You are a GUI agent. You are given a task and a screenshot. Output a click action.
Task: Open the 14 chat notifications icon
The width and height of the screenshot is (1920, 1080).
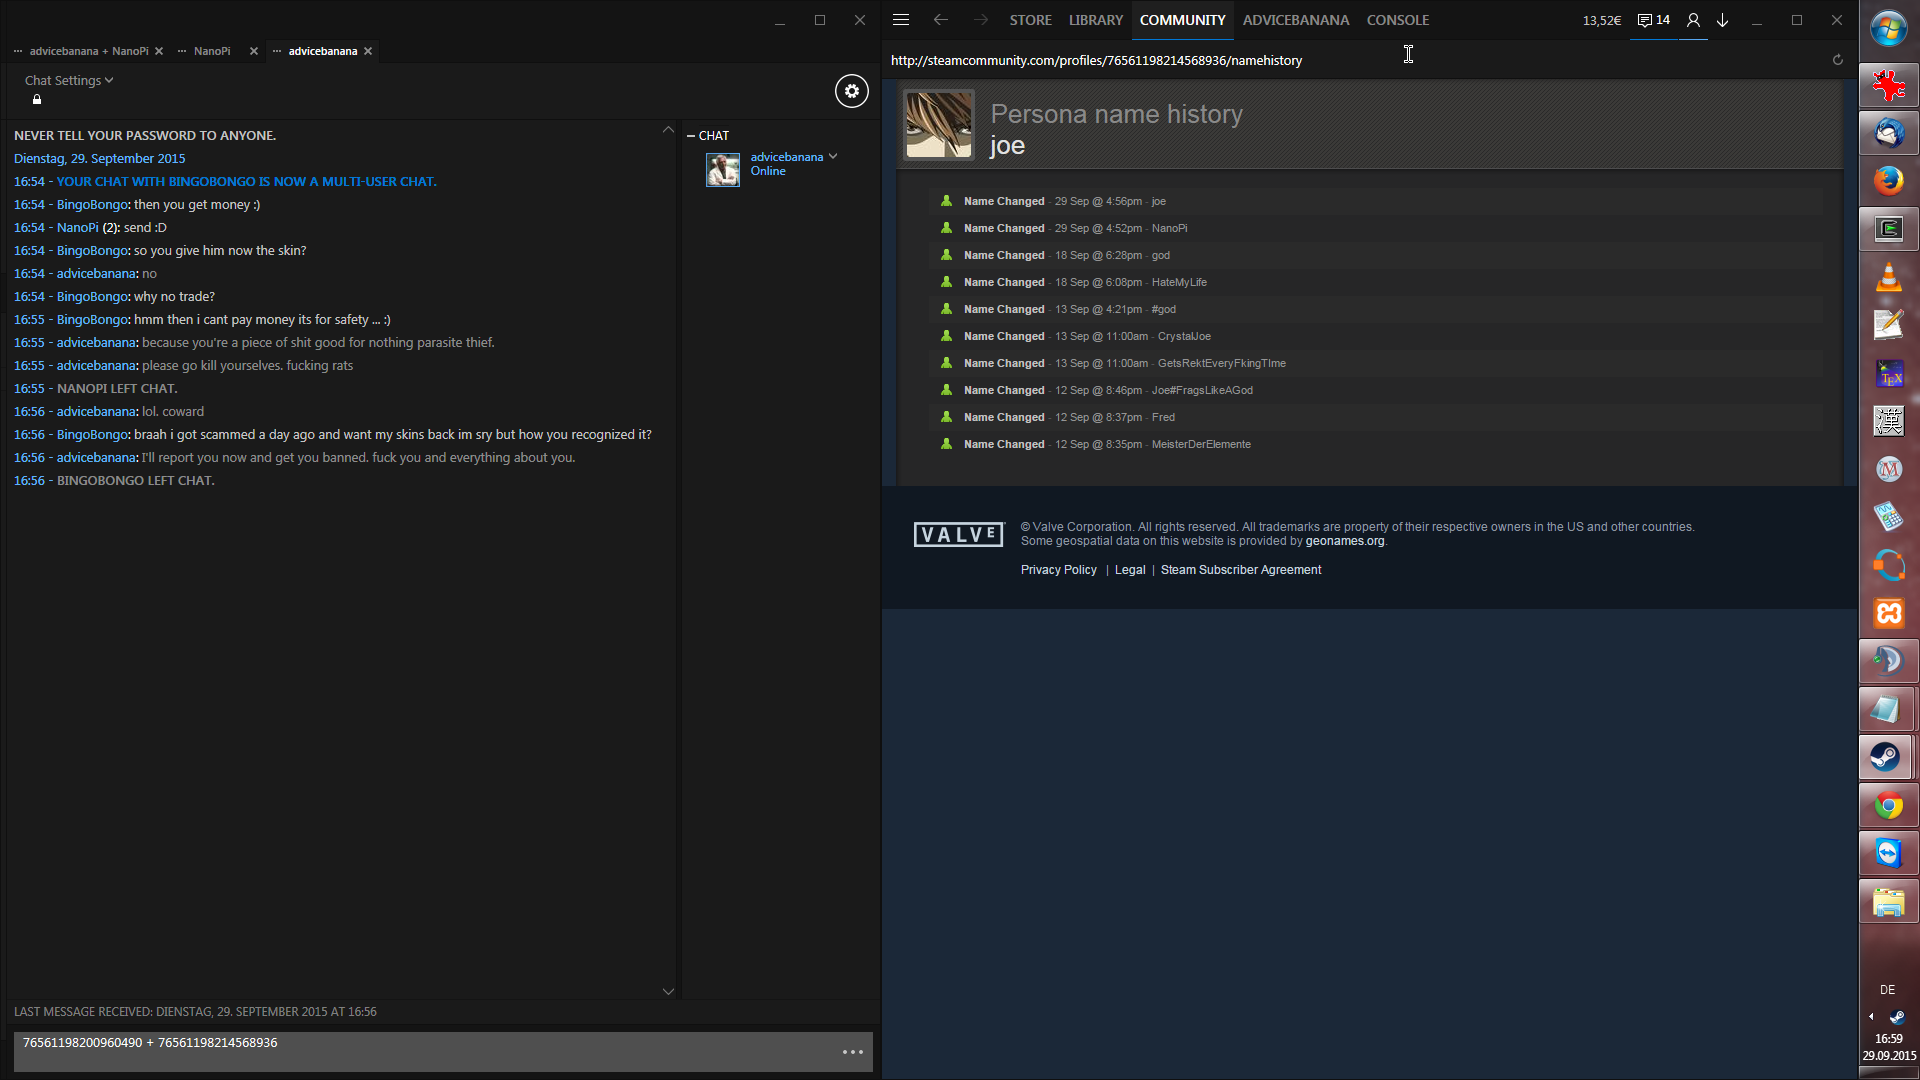[1654, 20]
